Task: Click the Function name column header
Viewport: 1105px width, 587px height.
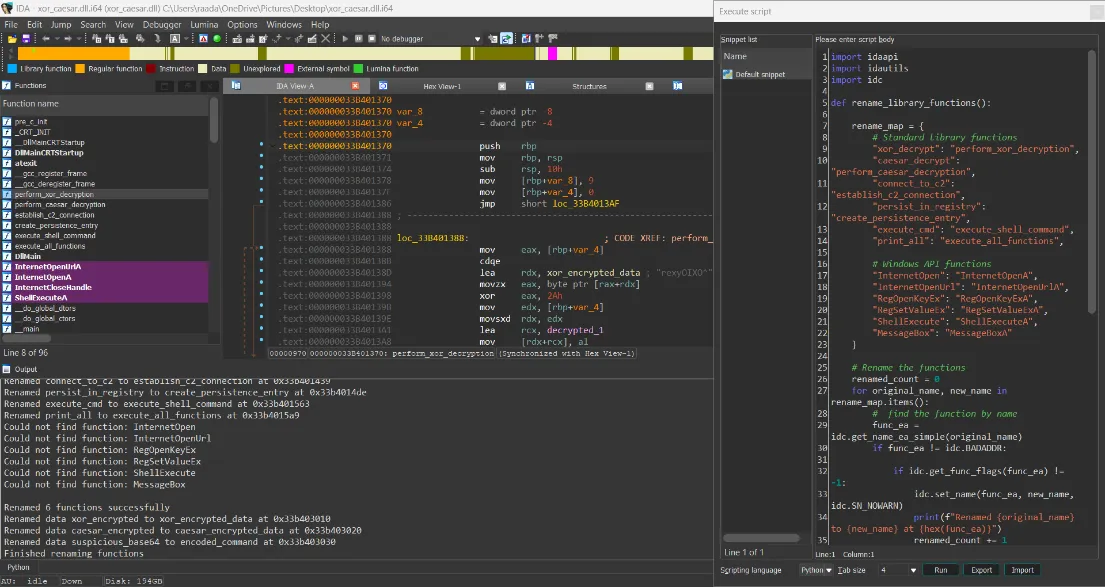Action: (x=104, y=104)
